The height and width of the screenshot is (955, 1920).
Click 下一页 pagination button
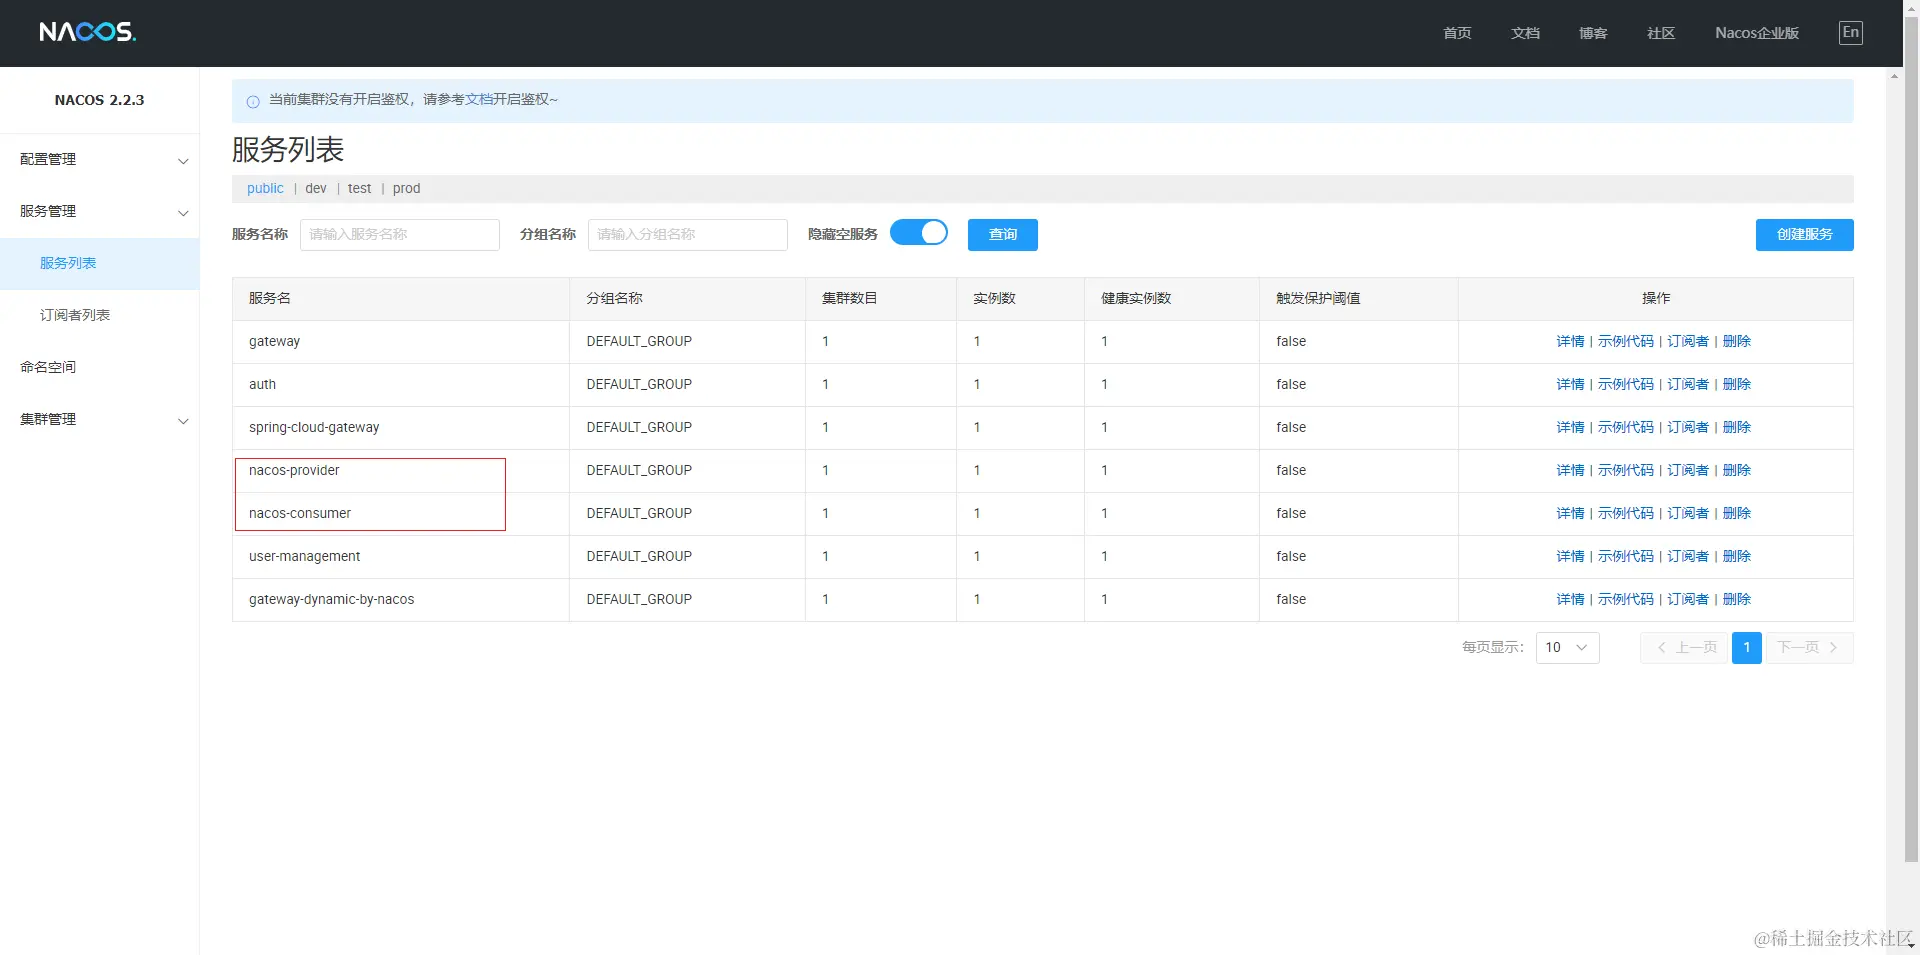coord(1810,648)
